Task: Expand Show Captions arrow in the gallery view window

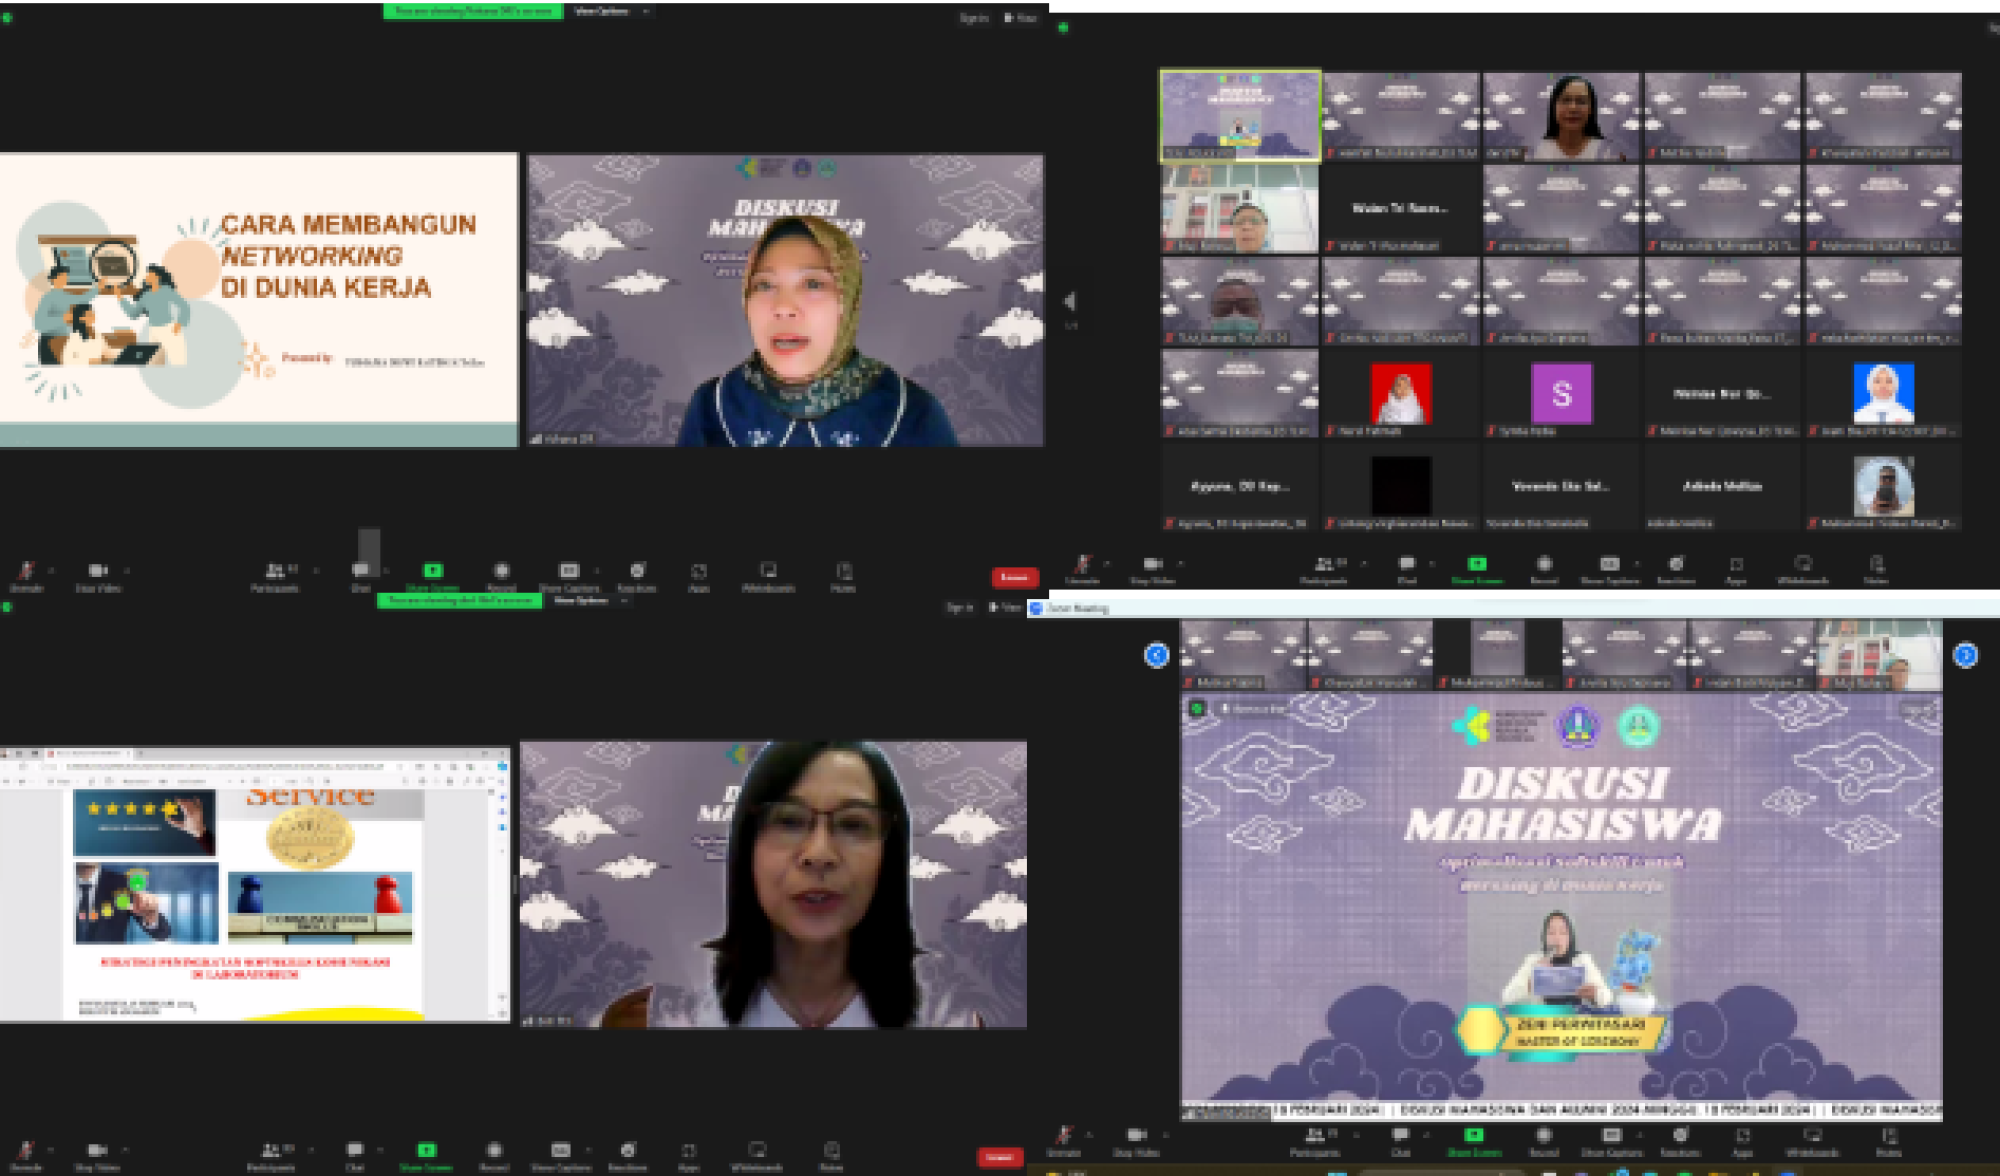Action: tap(1637, 564)
